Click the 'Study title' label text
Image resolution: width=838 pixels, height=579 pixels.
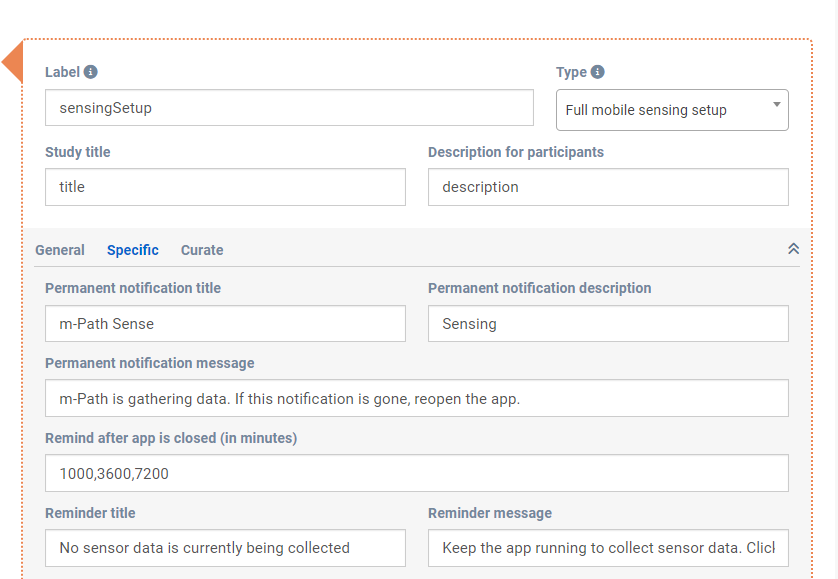pos(78,152)
